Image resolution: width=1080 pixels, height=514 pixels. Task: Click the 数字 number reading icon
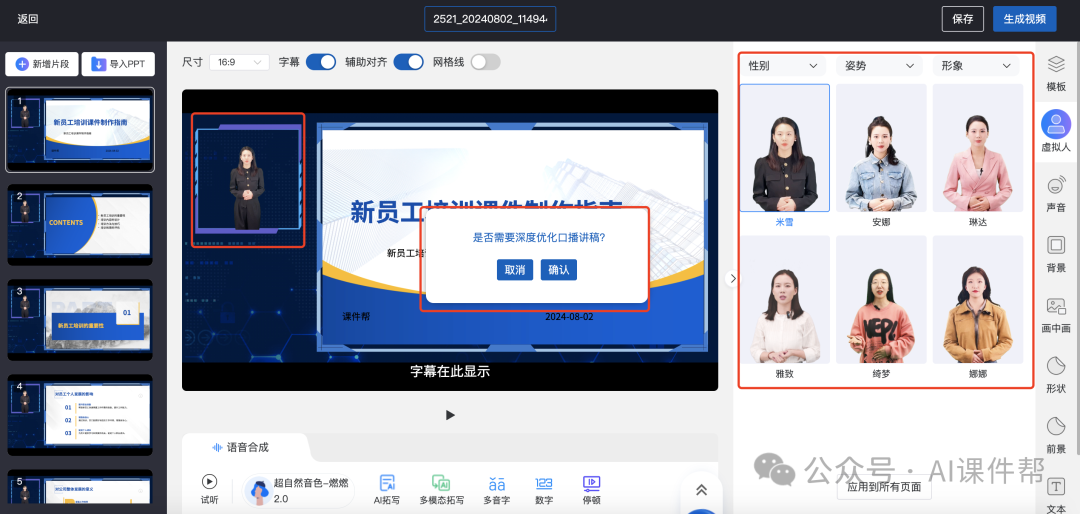tap(543, 483)
